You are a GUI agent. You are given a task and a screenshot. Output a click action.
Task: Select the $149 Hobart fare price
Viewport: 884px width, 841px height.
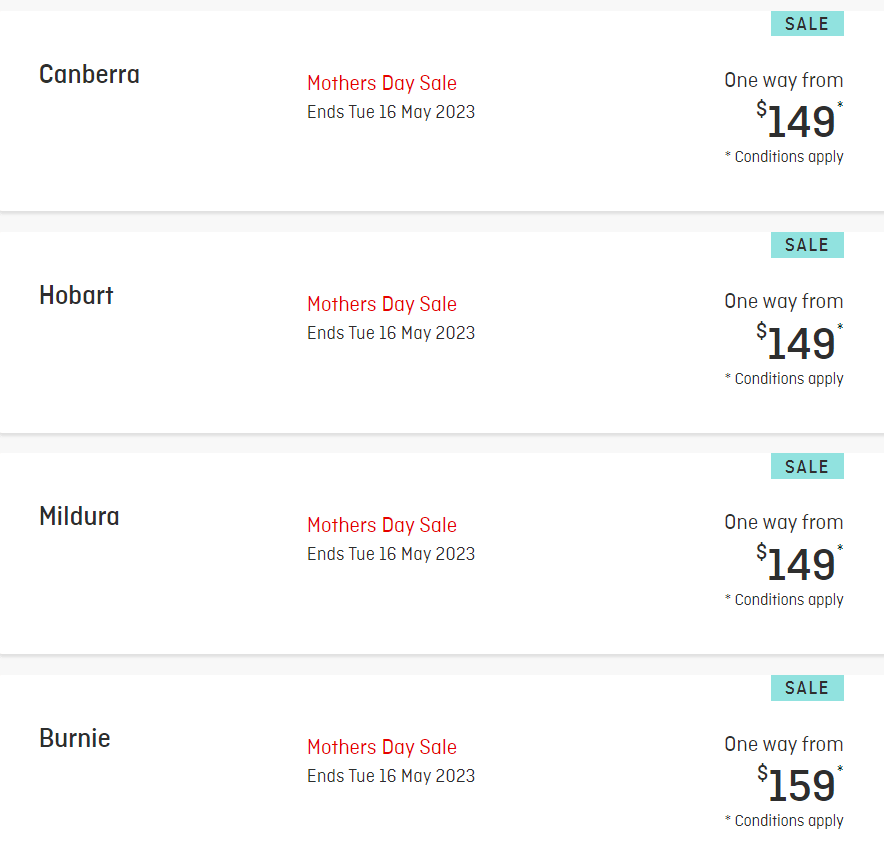(799, 342)
